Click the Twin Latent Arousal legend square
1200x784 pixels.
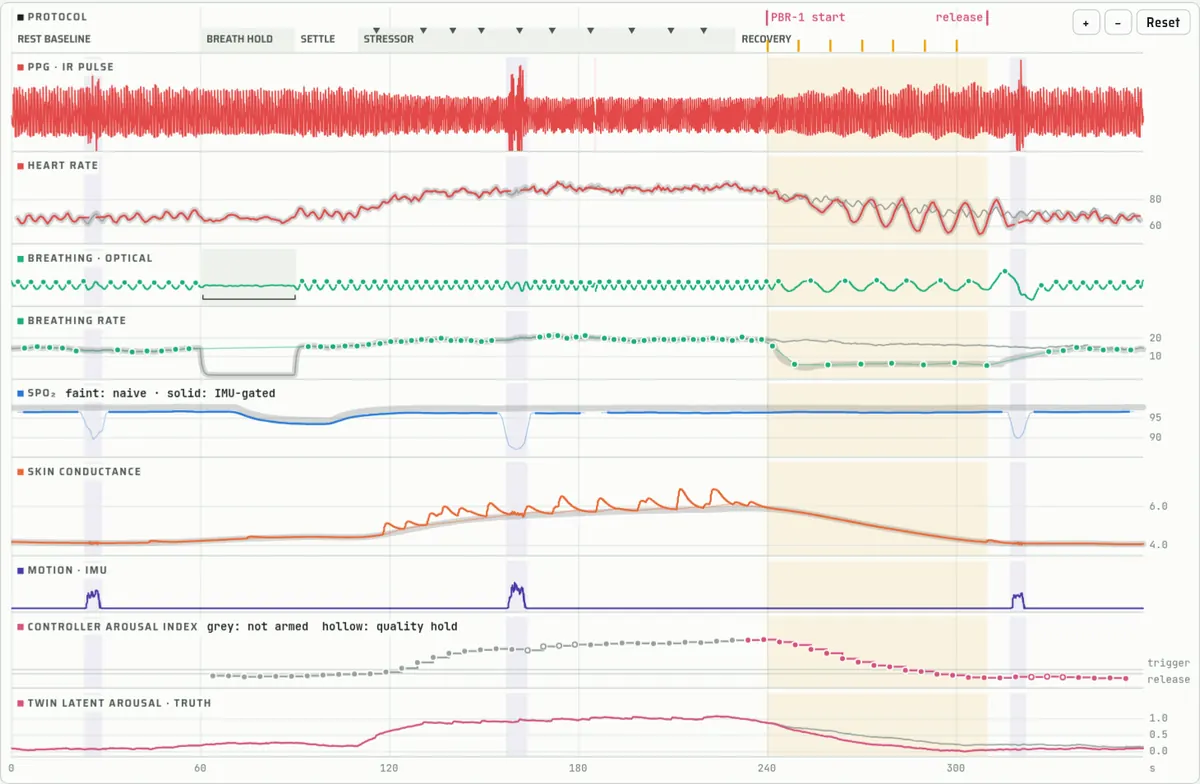pyautogui.click(x=21, y=703)
